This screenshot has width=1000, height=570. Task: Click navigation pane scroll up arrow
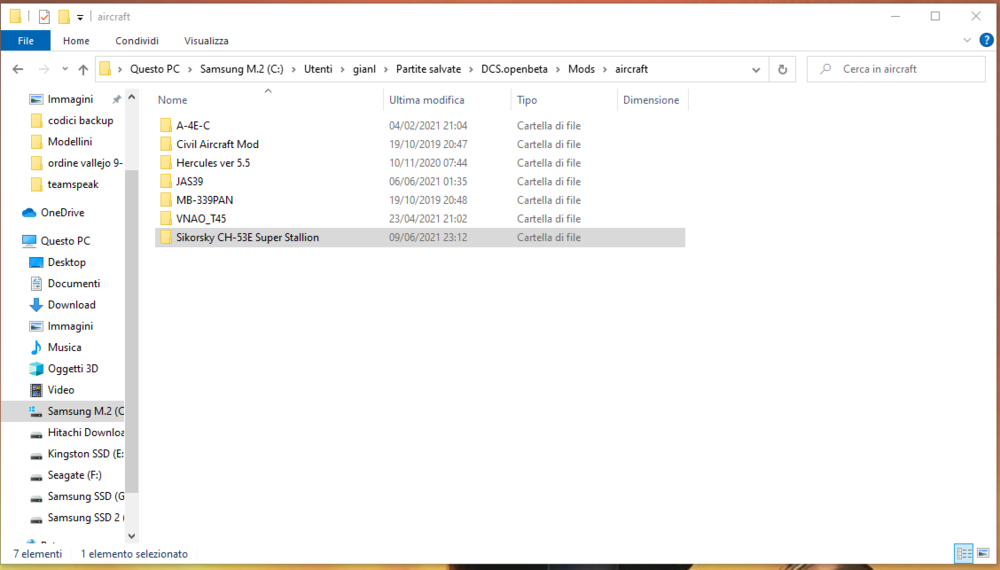click(x=131, y=97)
